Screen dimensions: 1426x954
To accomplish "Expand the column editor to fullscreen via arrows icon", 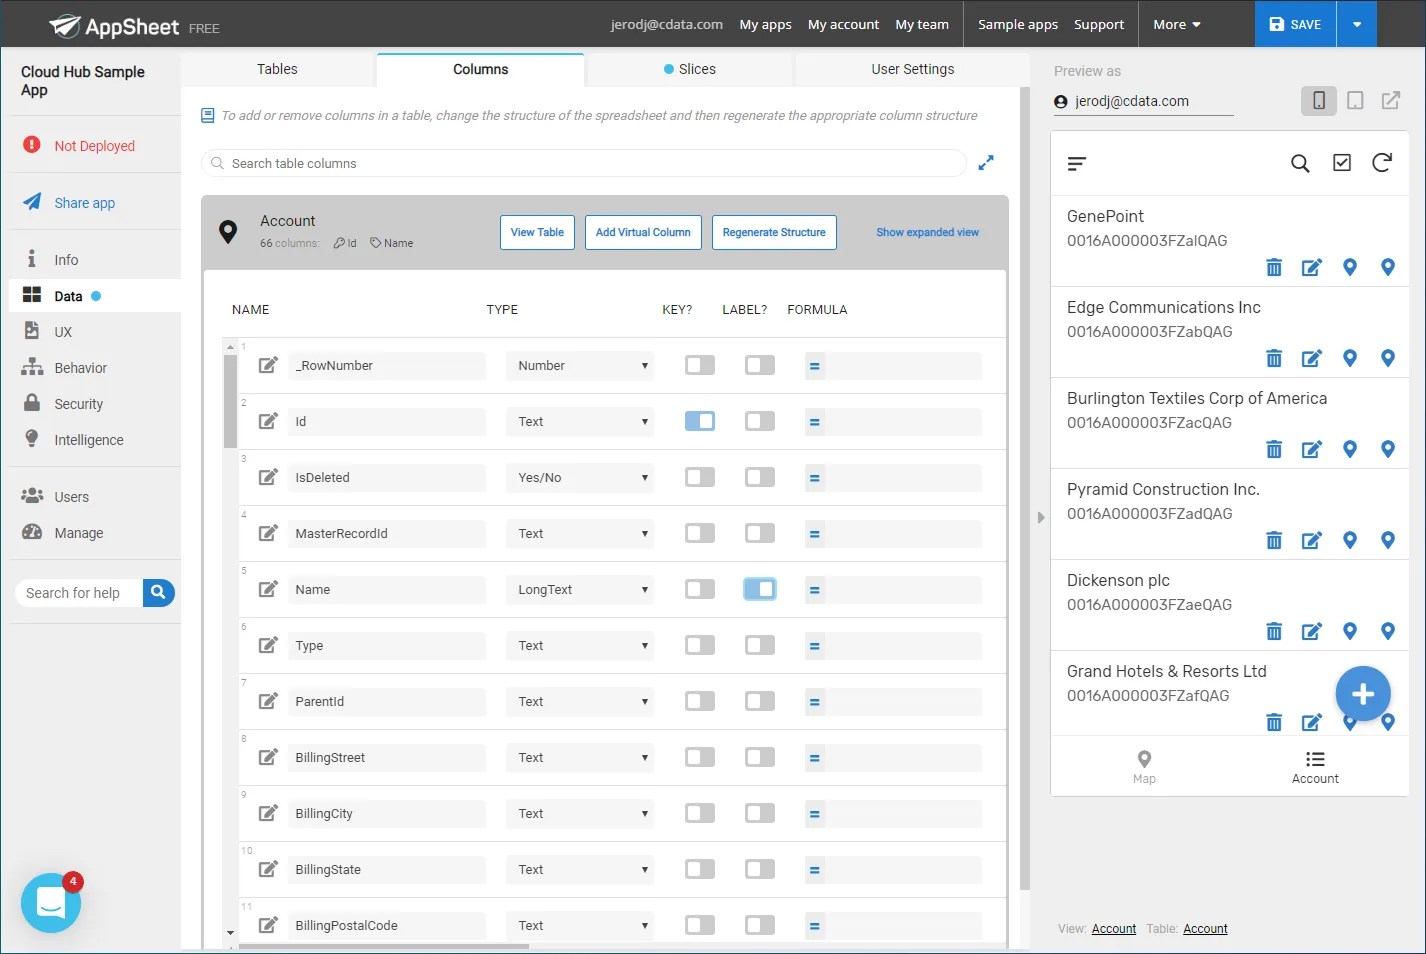I will (x=986, y=163).
